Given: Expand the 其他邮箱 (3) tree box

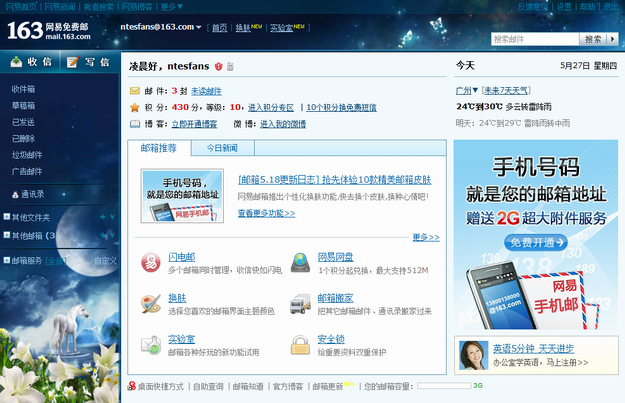Looking at the screenshot, I should [x=6, y=235].
